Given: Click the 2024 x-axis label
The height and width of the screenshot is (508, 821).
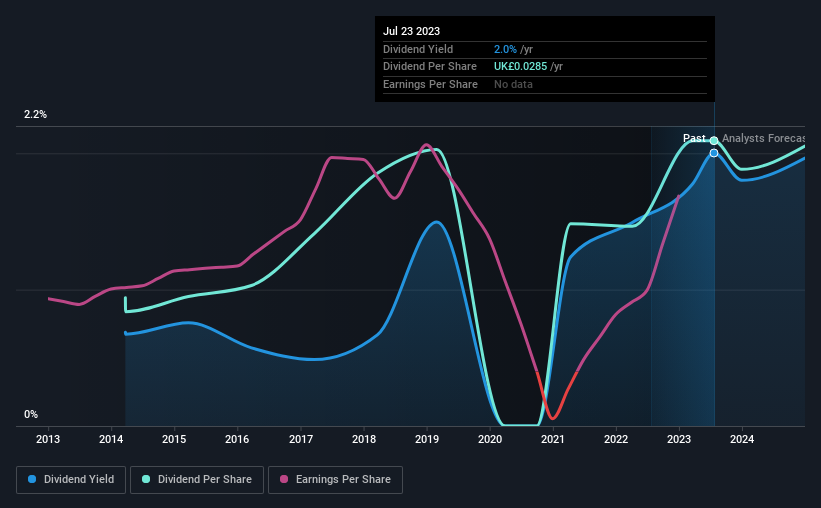Looking at the screenshot, I should (x=742, y=439).
